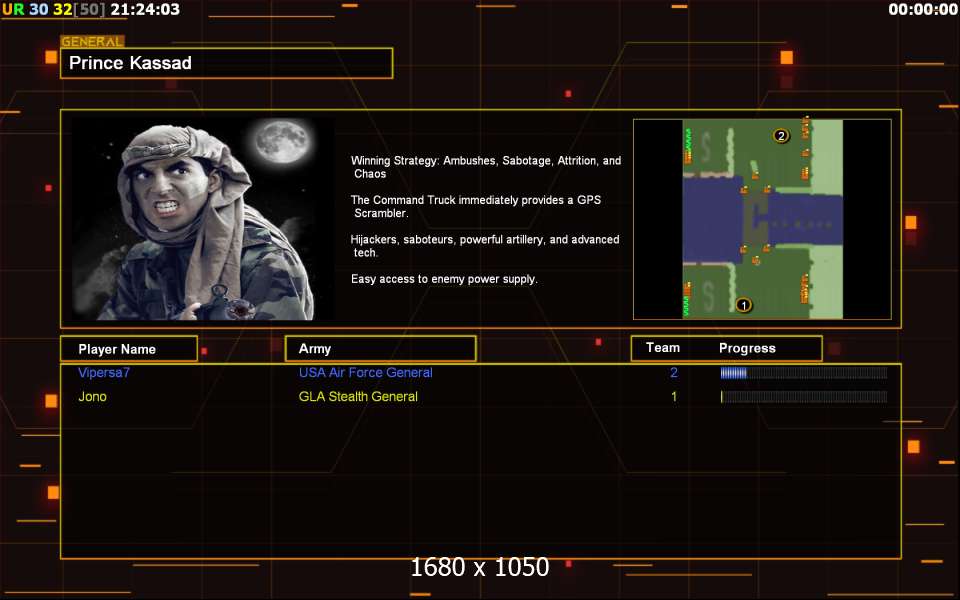The height and width of the screenshot is (600, 960).
Task: Click the Winning Strategy description text
Action: pos(486,167)
